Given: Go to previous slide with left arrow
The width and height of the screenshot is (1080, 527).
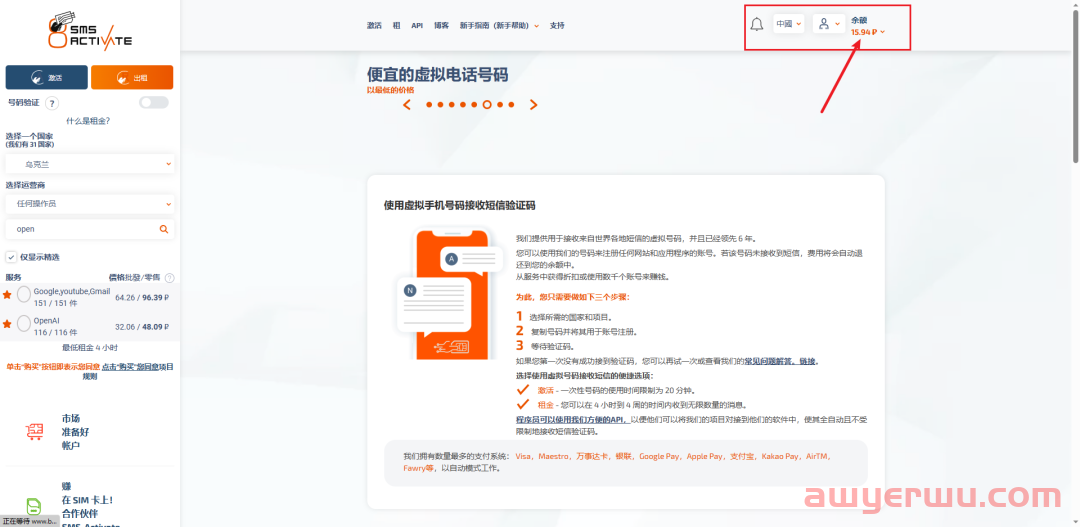Looking at the screenshot, I should coord(407,105).
